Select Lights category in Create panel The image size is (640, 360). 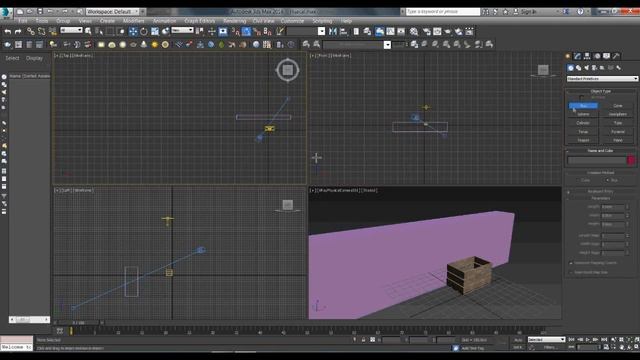(587, 68)
